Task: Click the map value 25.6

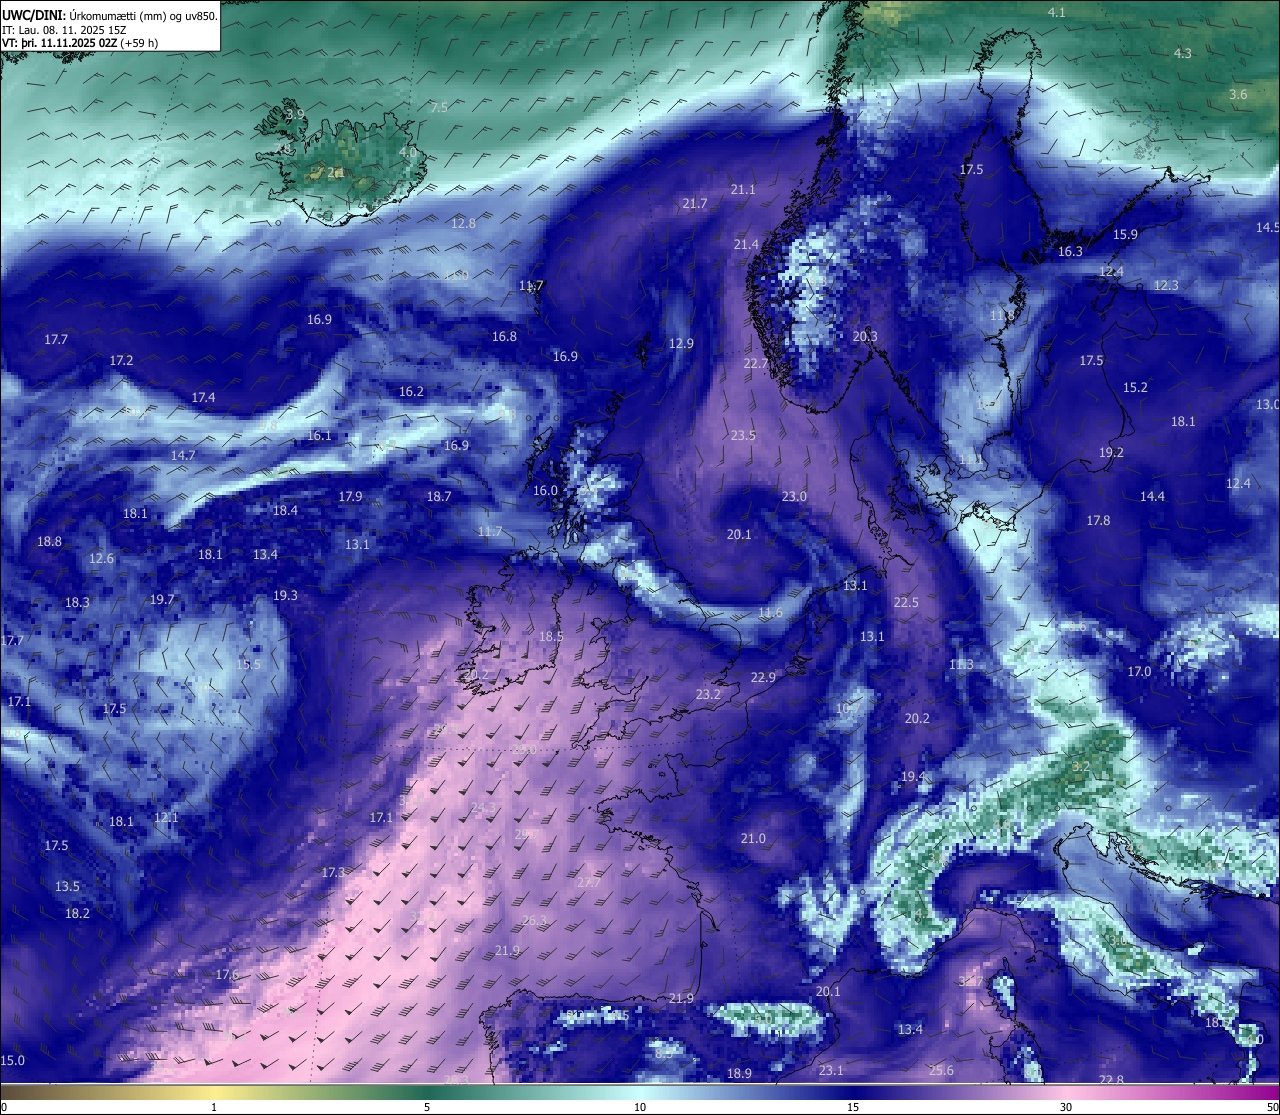Action: 941,1070
